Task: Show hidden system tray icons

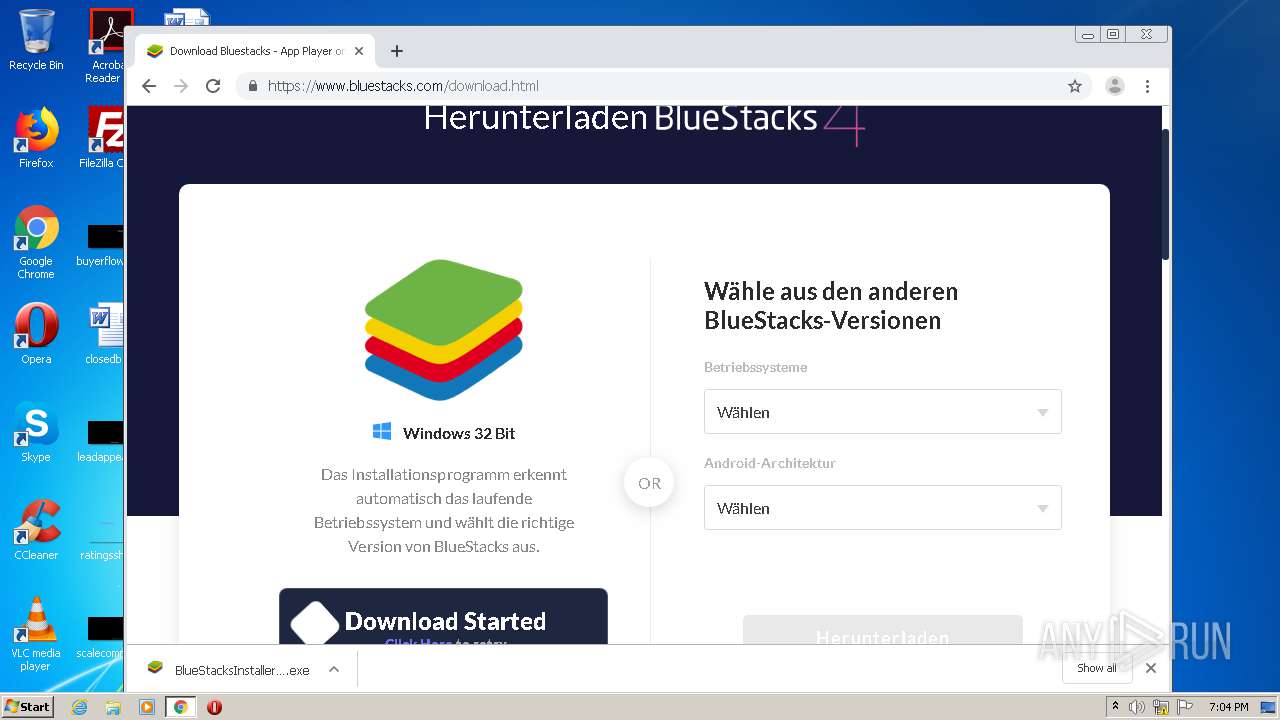Action: click(1115, 706)
